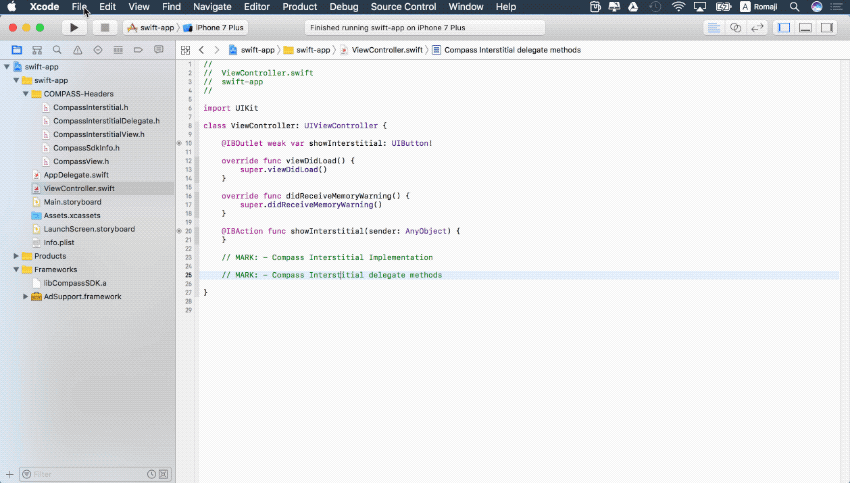Open the Find navigator
The image size is (850, 483).
pyautogui.click(x=57, y=50)
